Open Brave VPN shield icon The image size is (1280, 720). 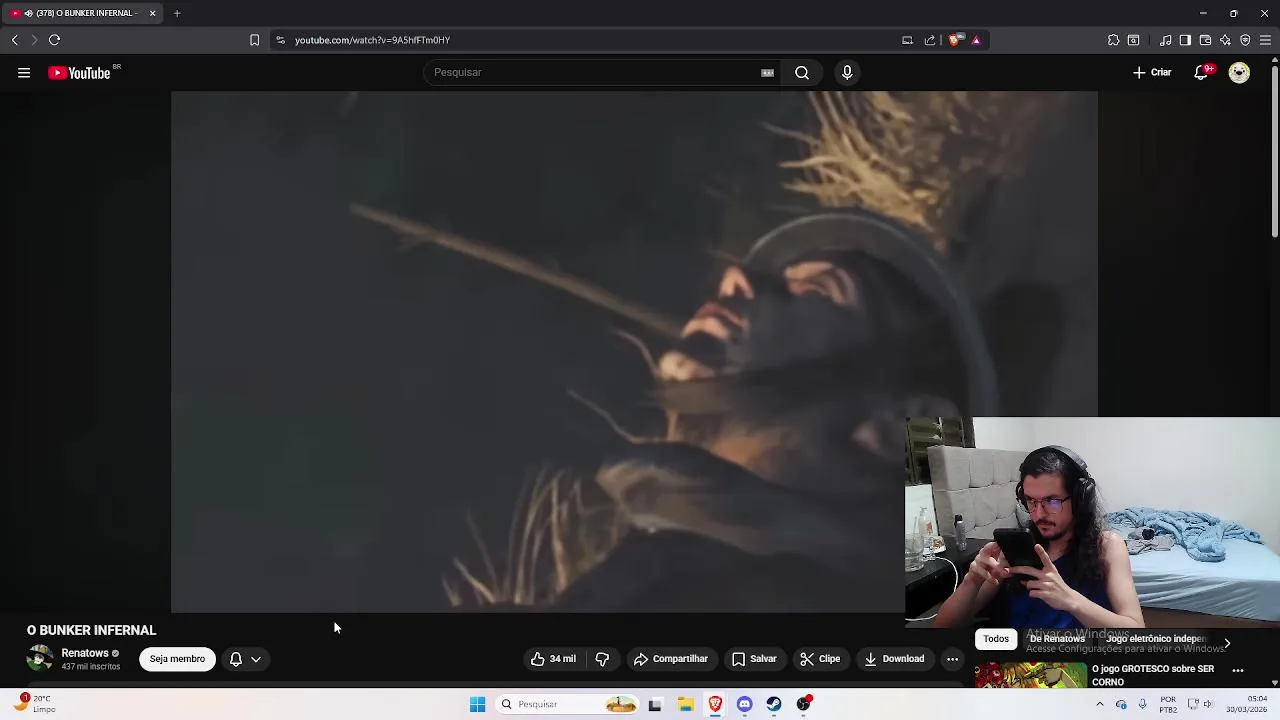tap(1245, 40)
